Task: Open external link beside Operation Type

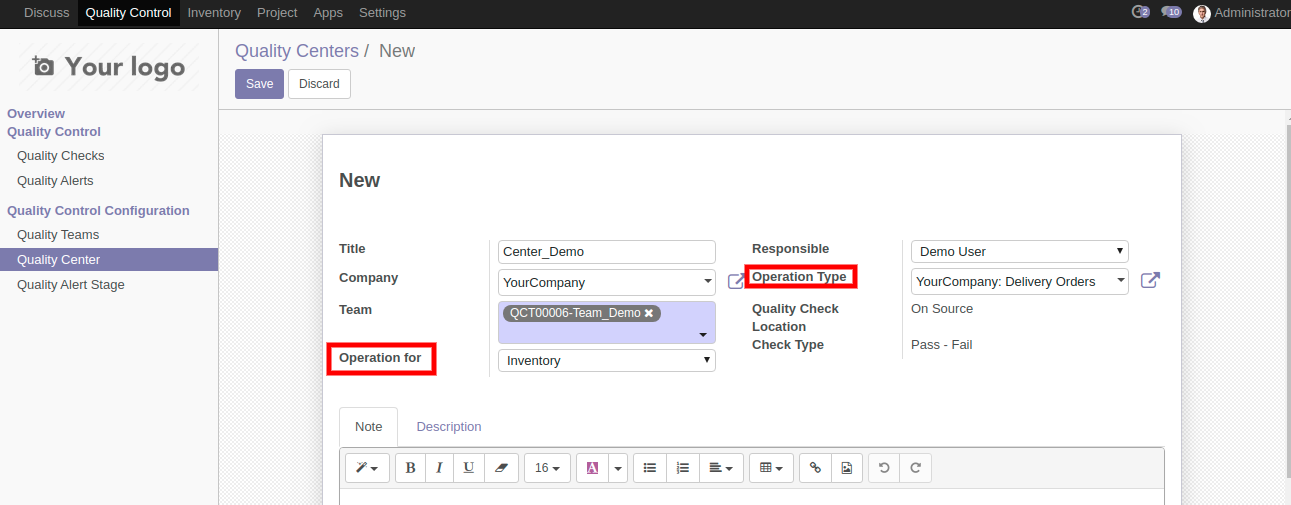Action: coord(1150,281)
